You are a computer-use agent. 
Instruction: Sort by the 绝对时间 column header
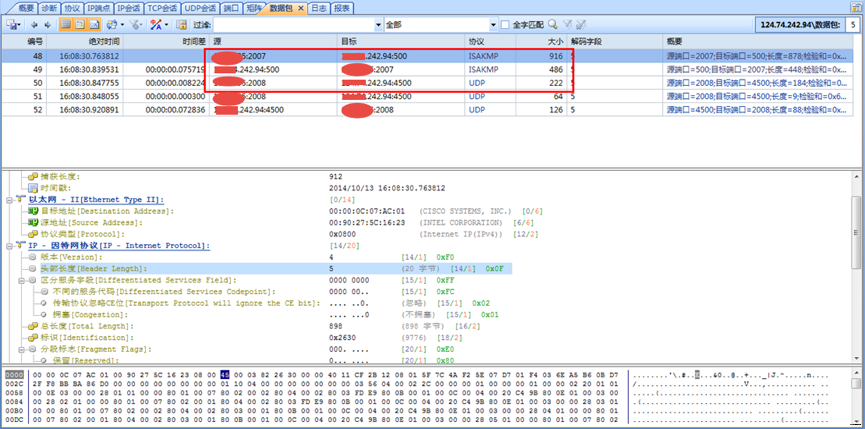click(x=78, y=41)
